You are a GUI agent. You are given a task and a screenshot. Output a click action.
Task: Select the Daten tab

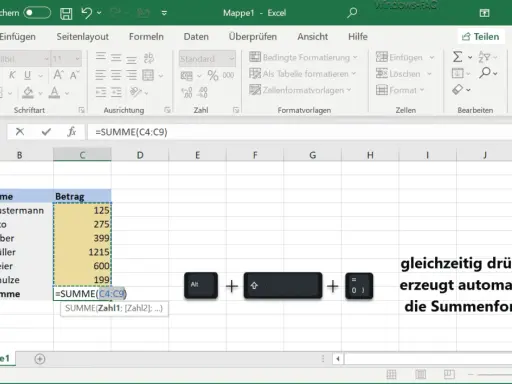click(x=196, y=37)
